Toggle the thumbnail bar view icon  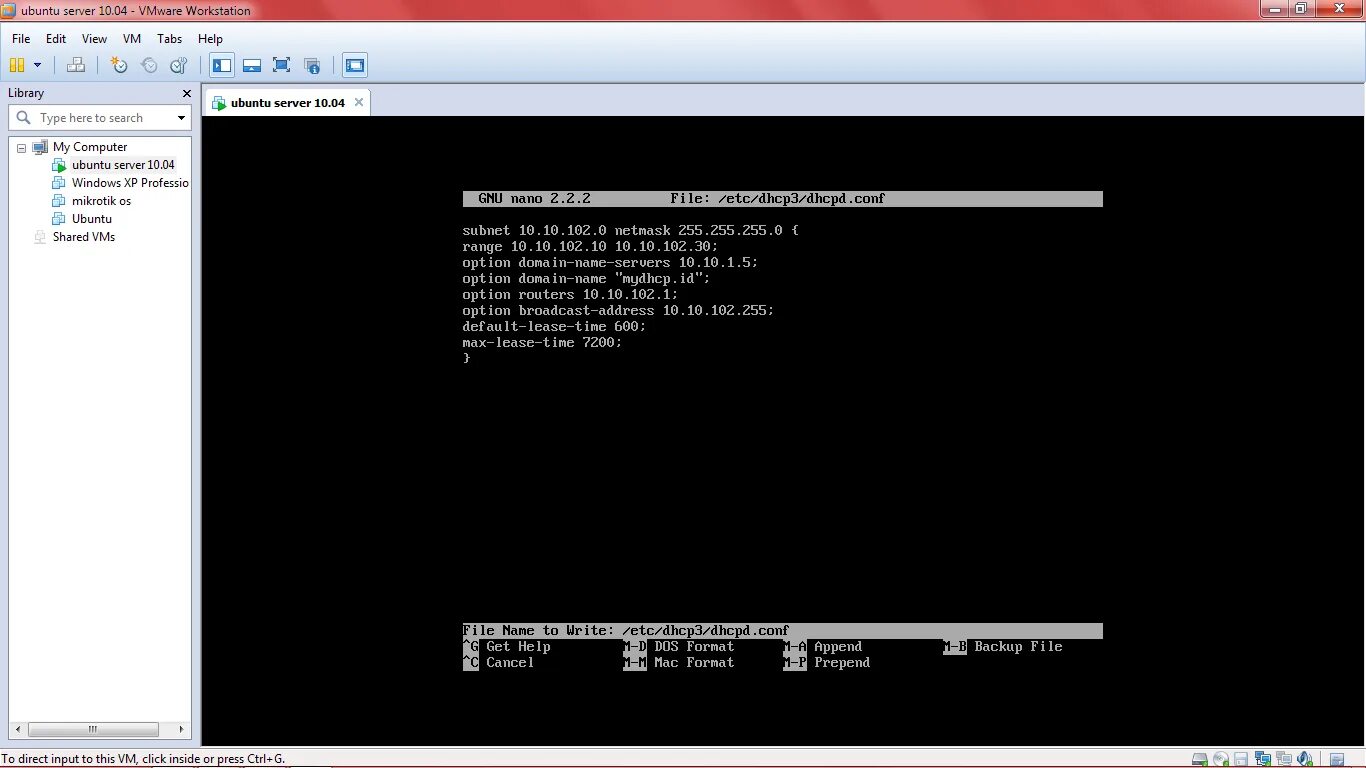pyautogui.click(x=252, y=65)
